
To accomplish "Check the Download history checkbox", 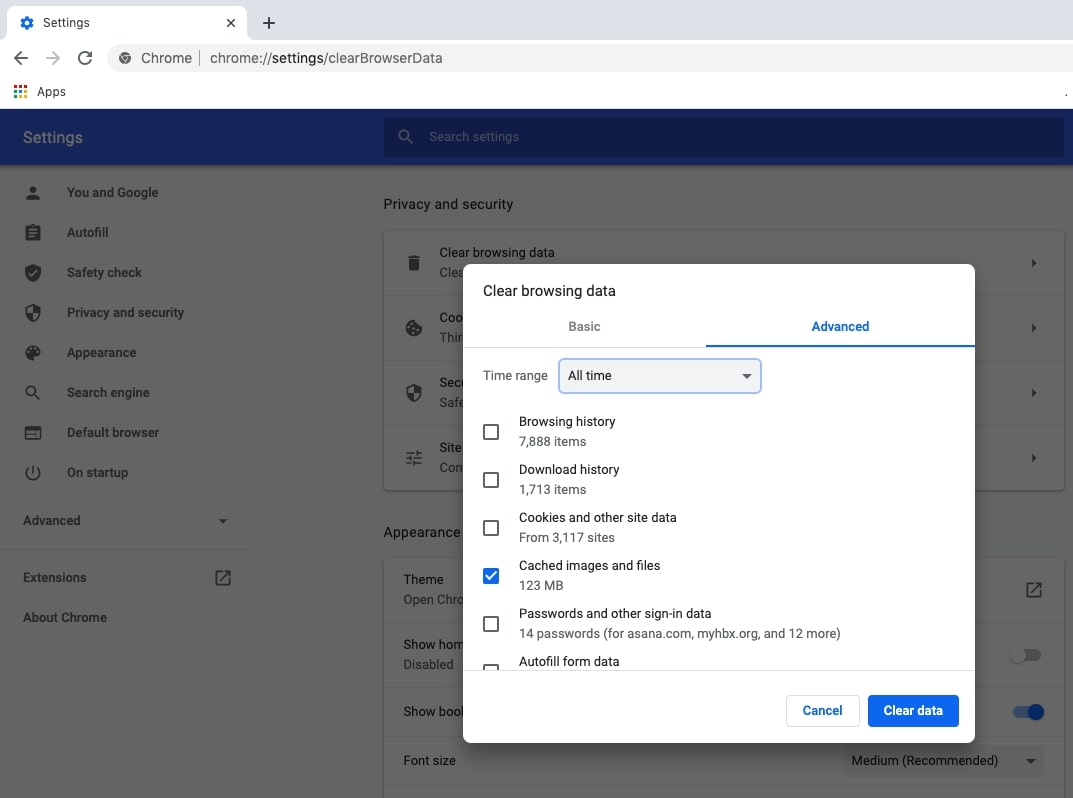I will (491, 480).
